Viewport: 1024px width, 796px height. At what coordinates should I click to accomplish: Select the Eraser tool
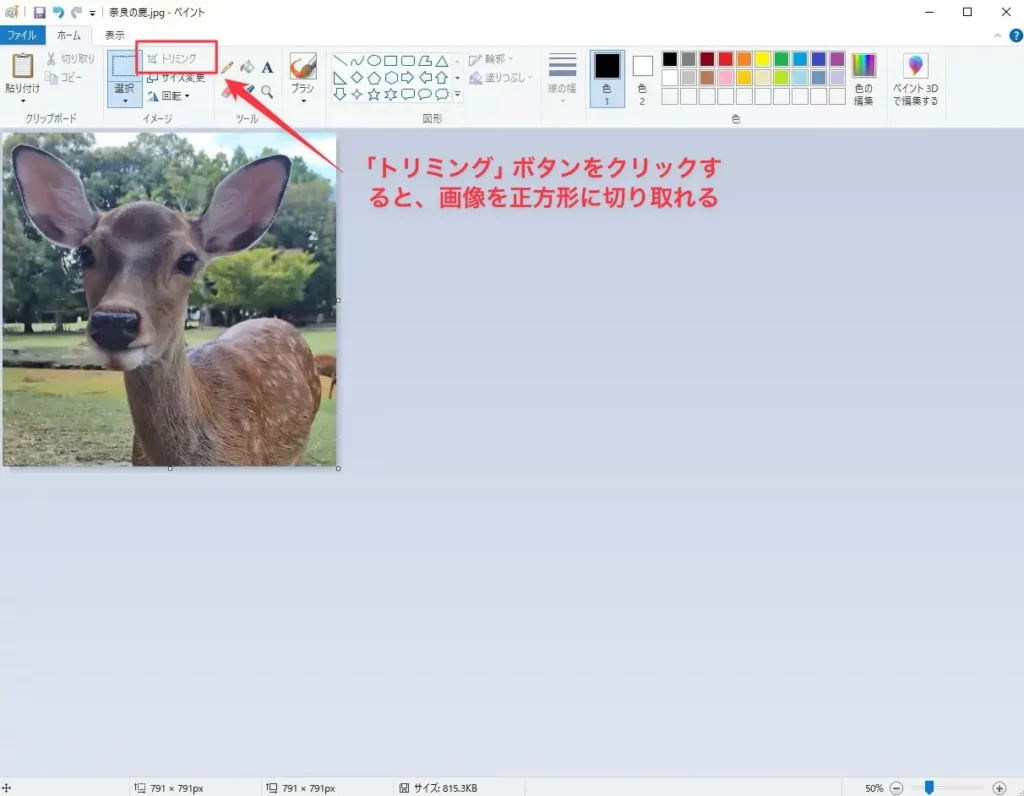[229, 89]
